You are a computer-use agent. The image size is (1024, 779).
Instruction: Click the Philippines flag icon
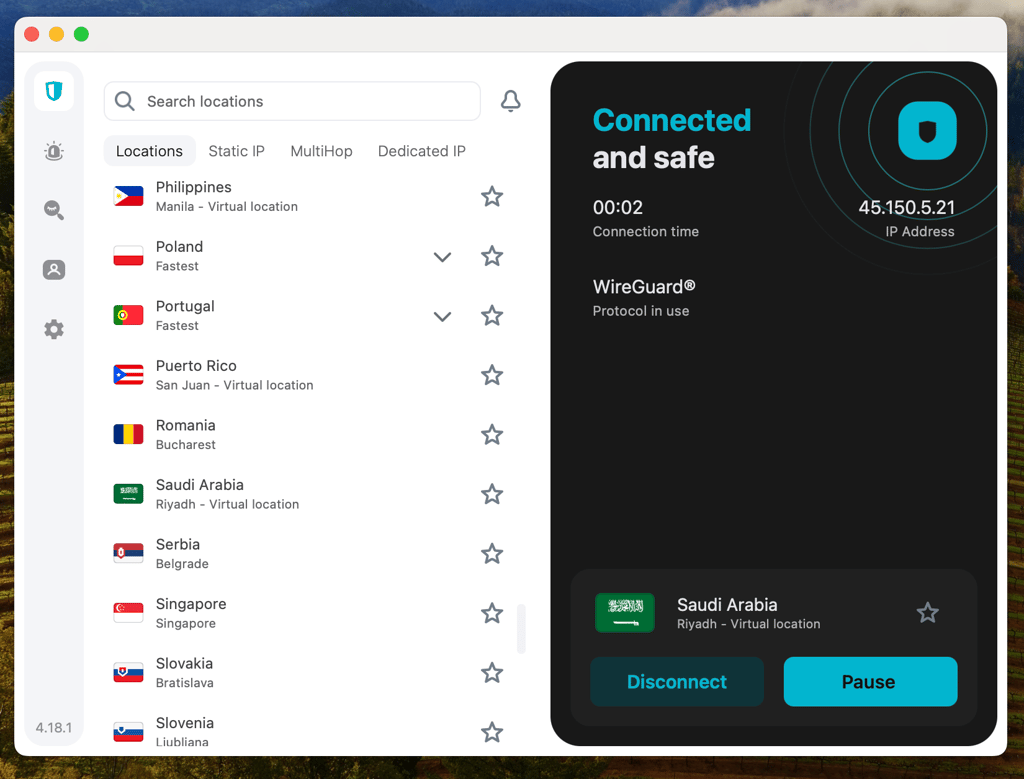129,196
